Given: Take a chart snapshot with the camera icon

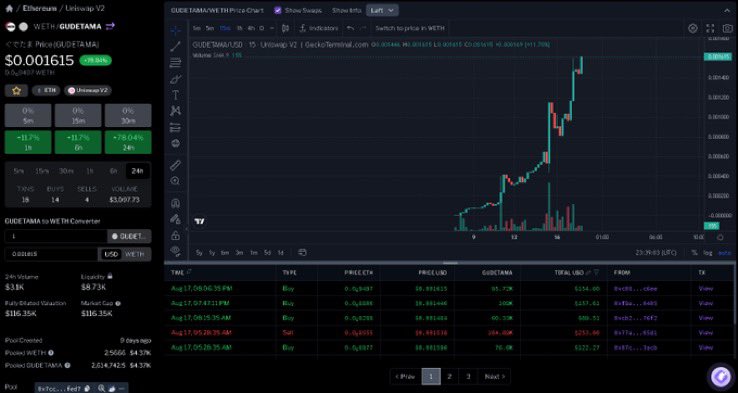Looking at the screenshot, I should click(728, 28).
